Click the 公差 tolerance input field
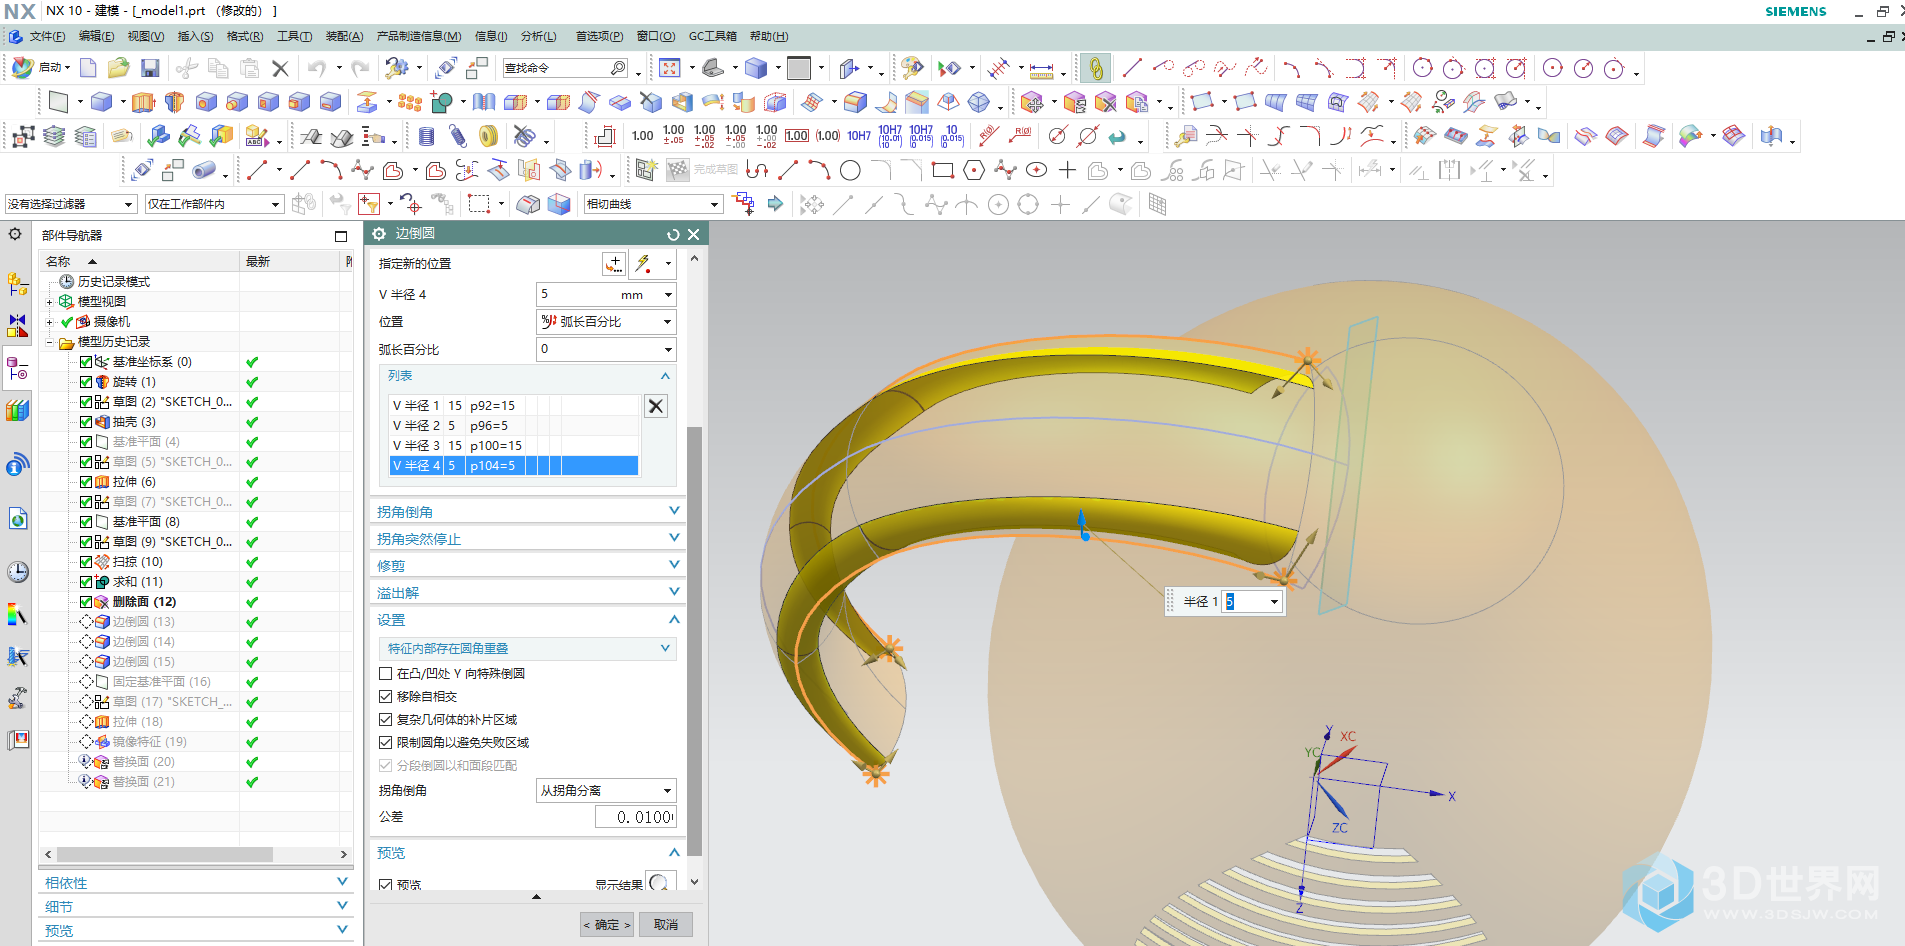Image resolution: width=1905 pixels, height=946 pixels. click(x=636, y=817)
